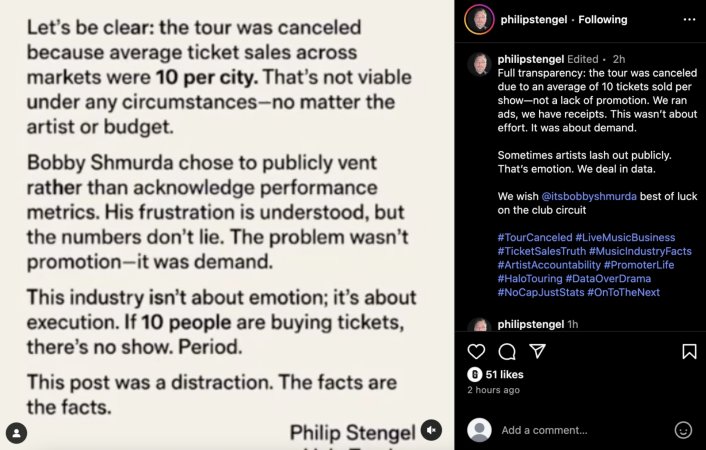Open #MusicIndustryFacts hashtag
706x450 pixels.
tap(640, 251)
